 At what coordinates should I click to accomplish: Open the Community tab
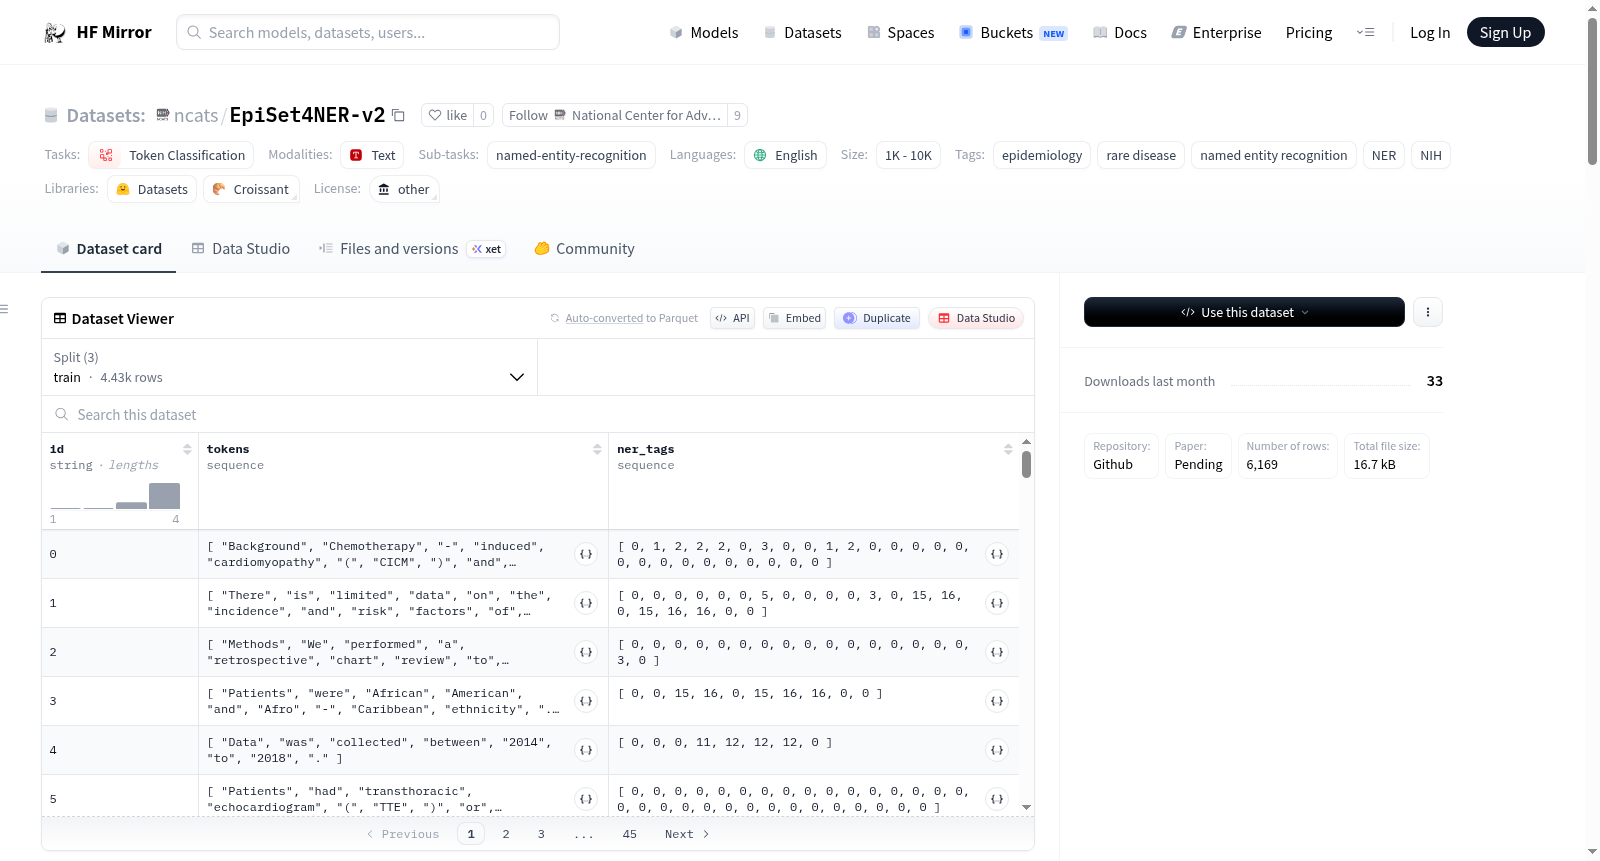pyautogui.click(x=584, y=248)
